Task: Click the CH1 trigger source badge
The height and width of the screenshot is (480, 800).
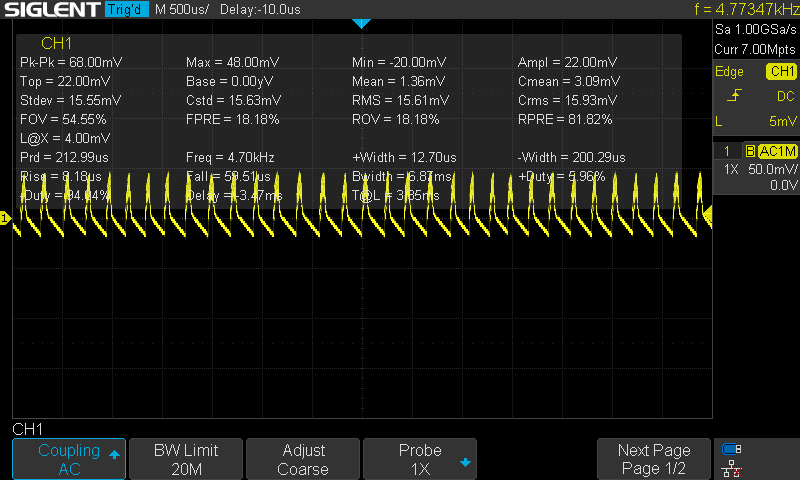Action: tap(782, 71)
